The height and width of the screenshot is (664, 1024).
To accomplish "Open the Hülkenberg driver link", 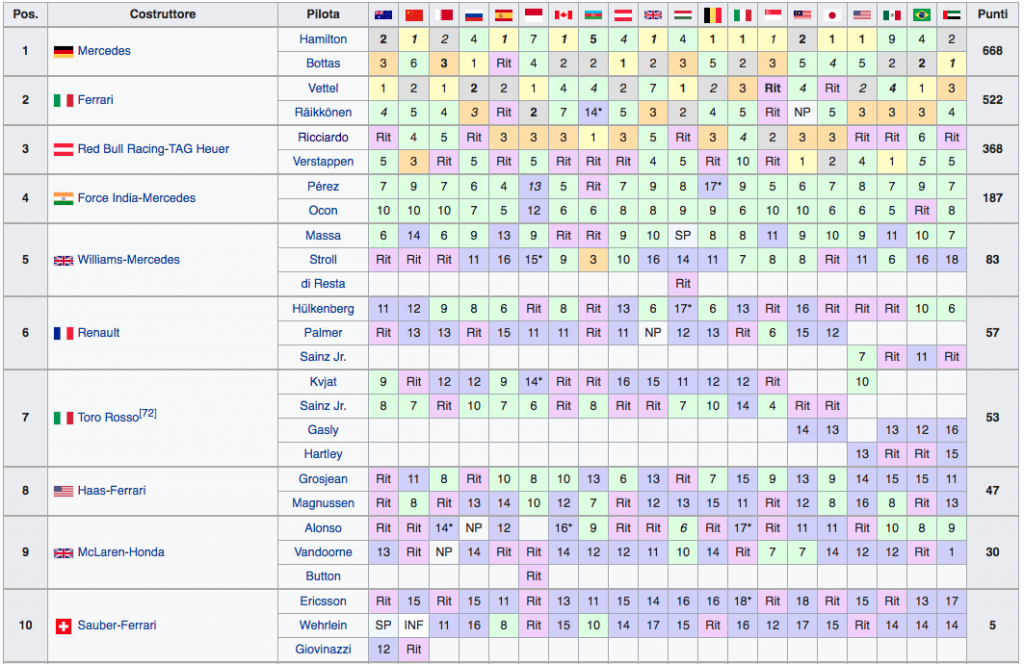I will [x=323, y=308].
